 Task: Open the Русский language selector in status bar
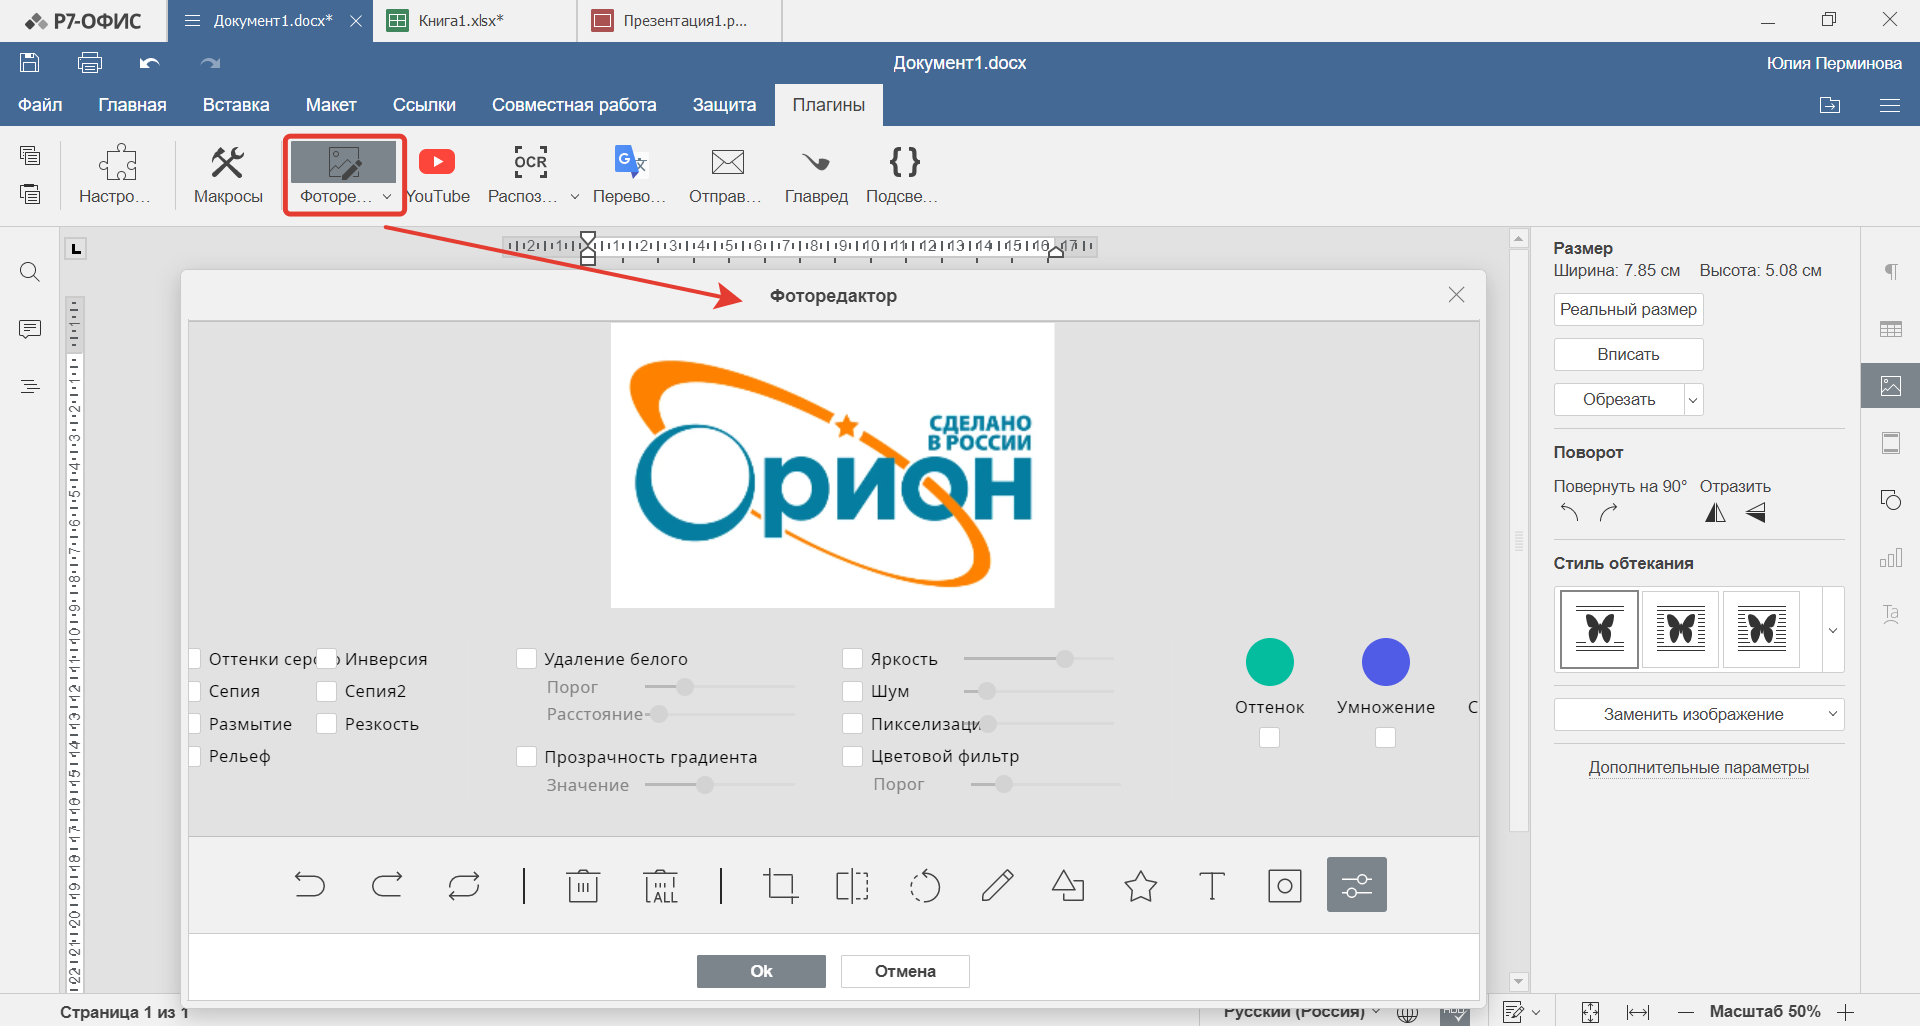(x=1301, y=1011)
